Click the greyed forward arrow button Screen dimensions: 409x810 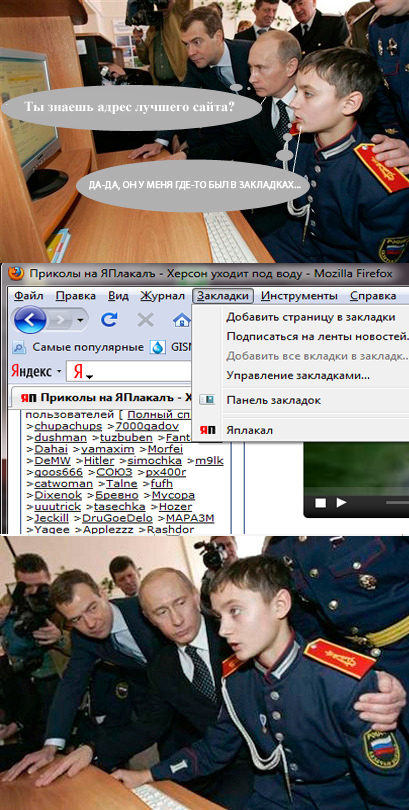(59, 321)
